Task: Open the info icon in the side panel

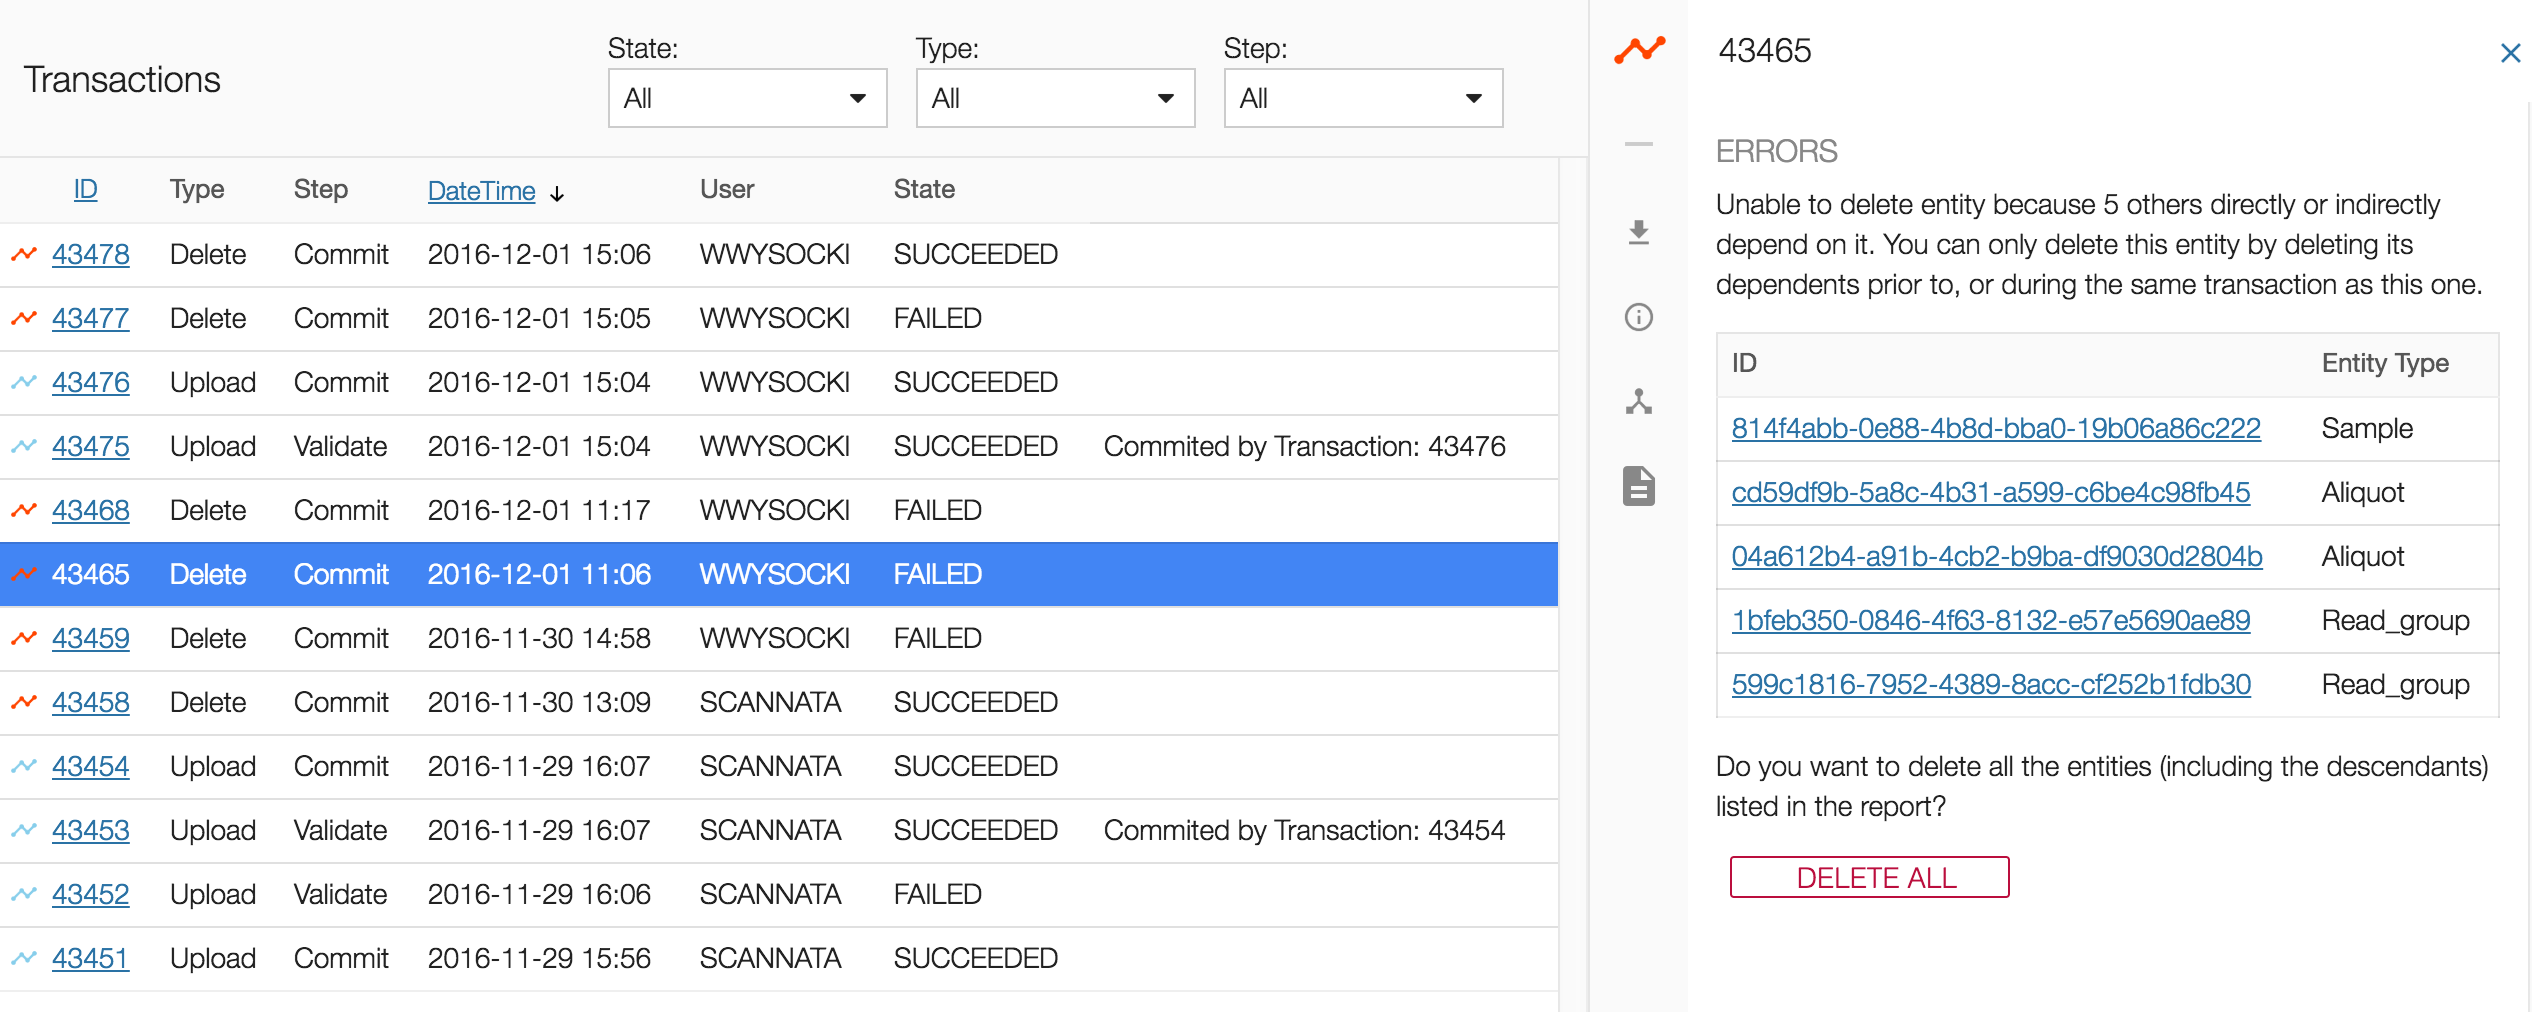Action: (x=1638, y=317)
